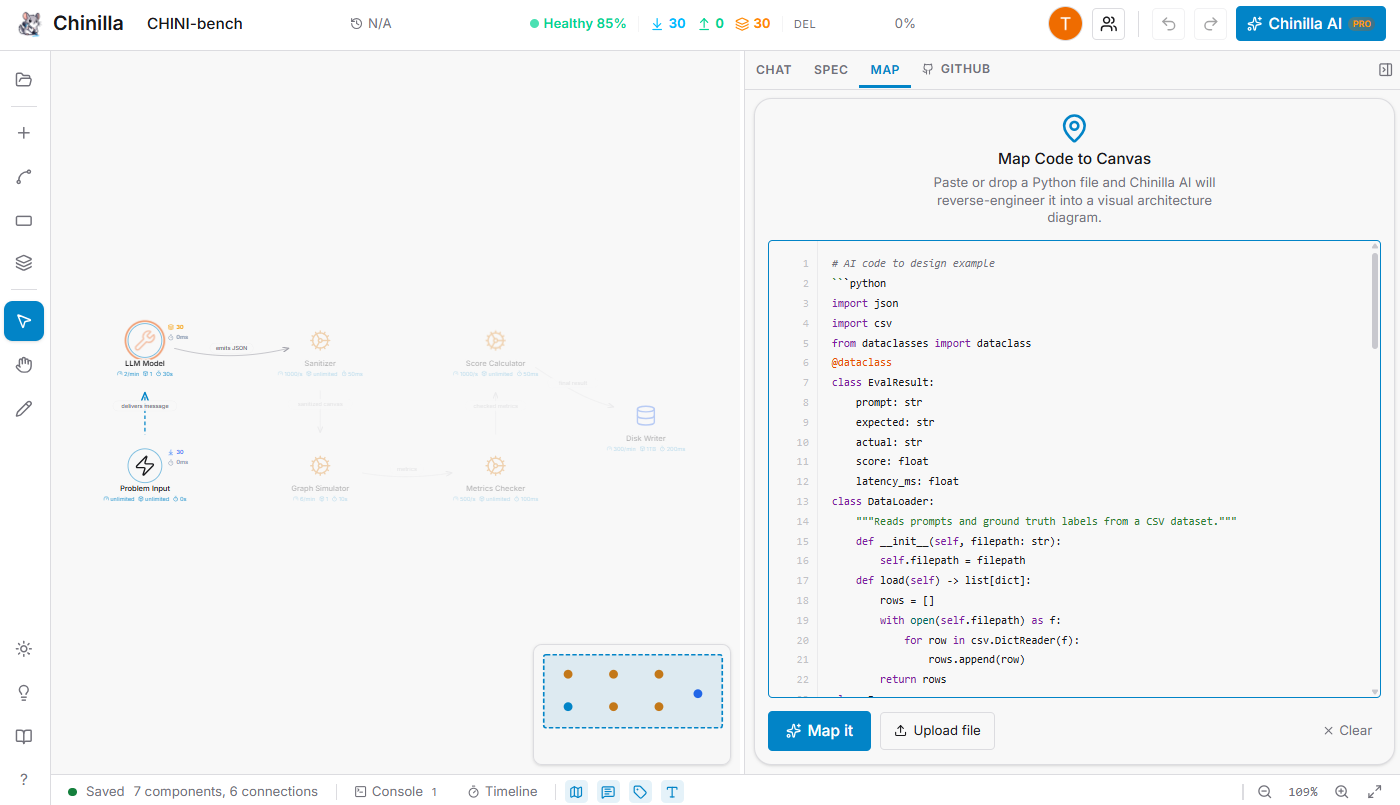Click the add component plus icon

tap(24, 133)
